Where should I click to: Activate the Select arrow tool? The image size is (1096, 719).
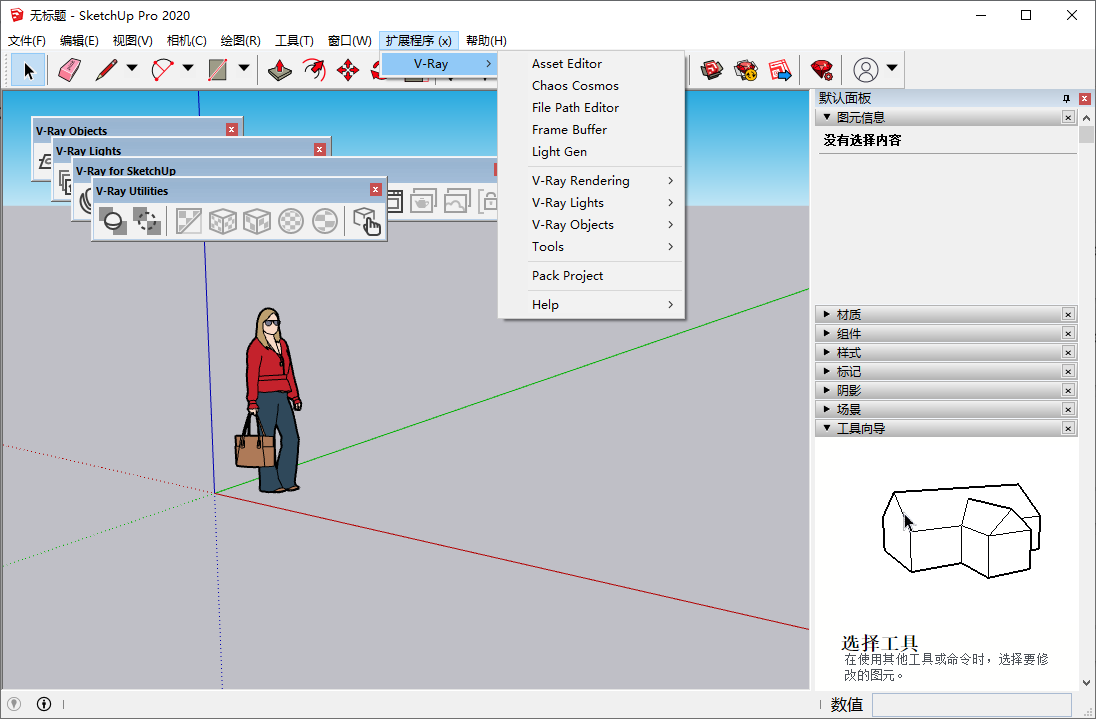(x=28, y=70)
